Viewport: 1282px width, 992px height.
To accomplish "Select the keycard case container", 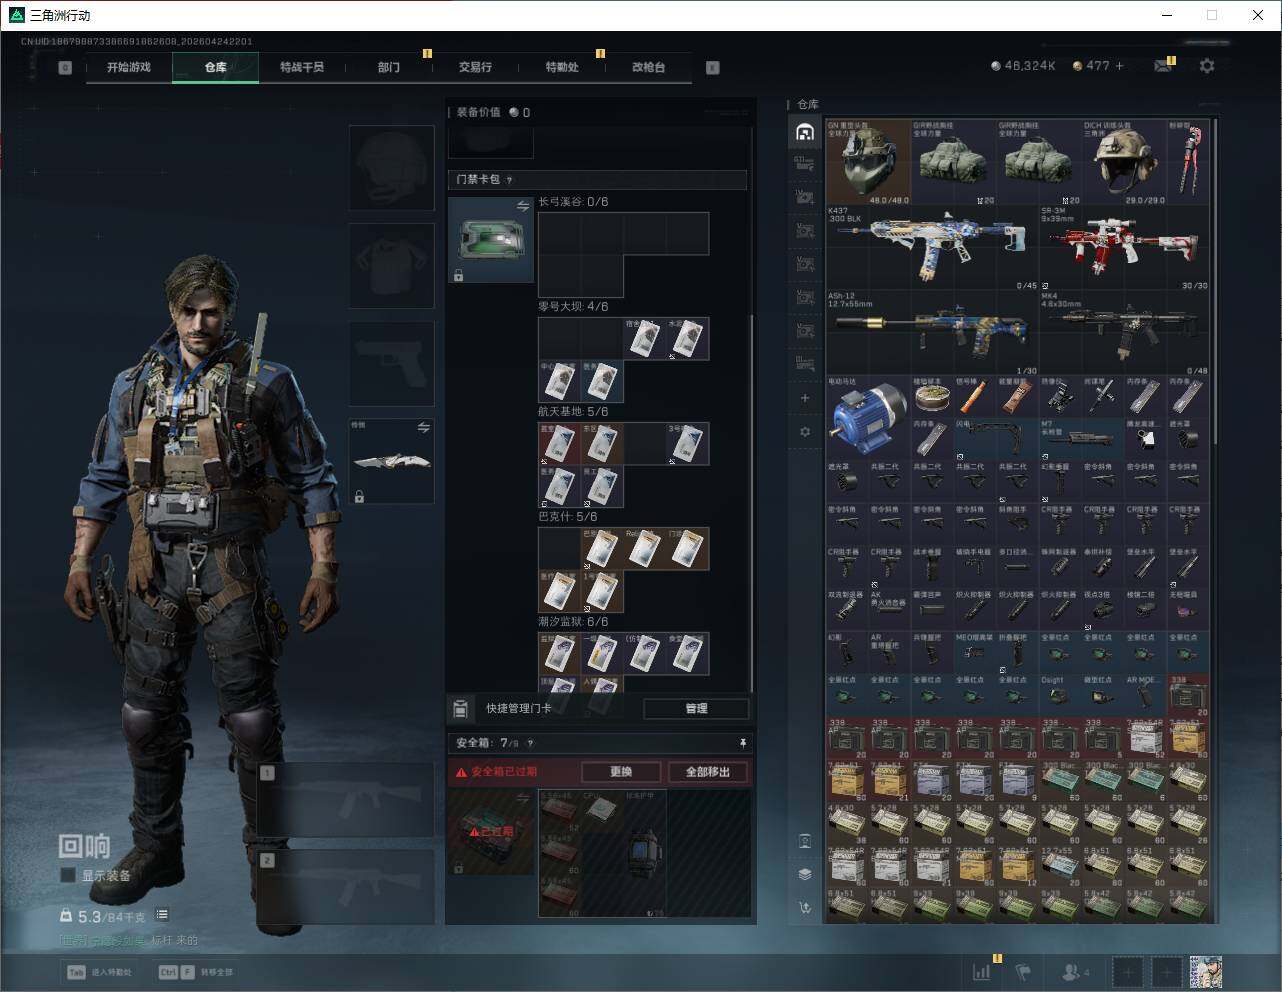I will [x=491, y=239].
